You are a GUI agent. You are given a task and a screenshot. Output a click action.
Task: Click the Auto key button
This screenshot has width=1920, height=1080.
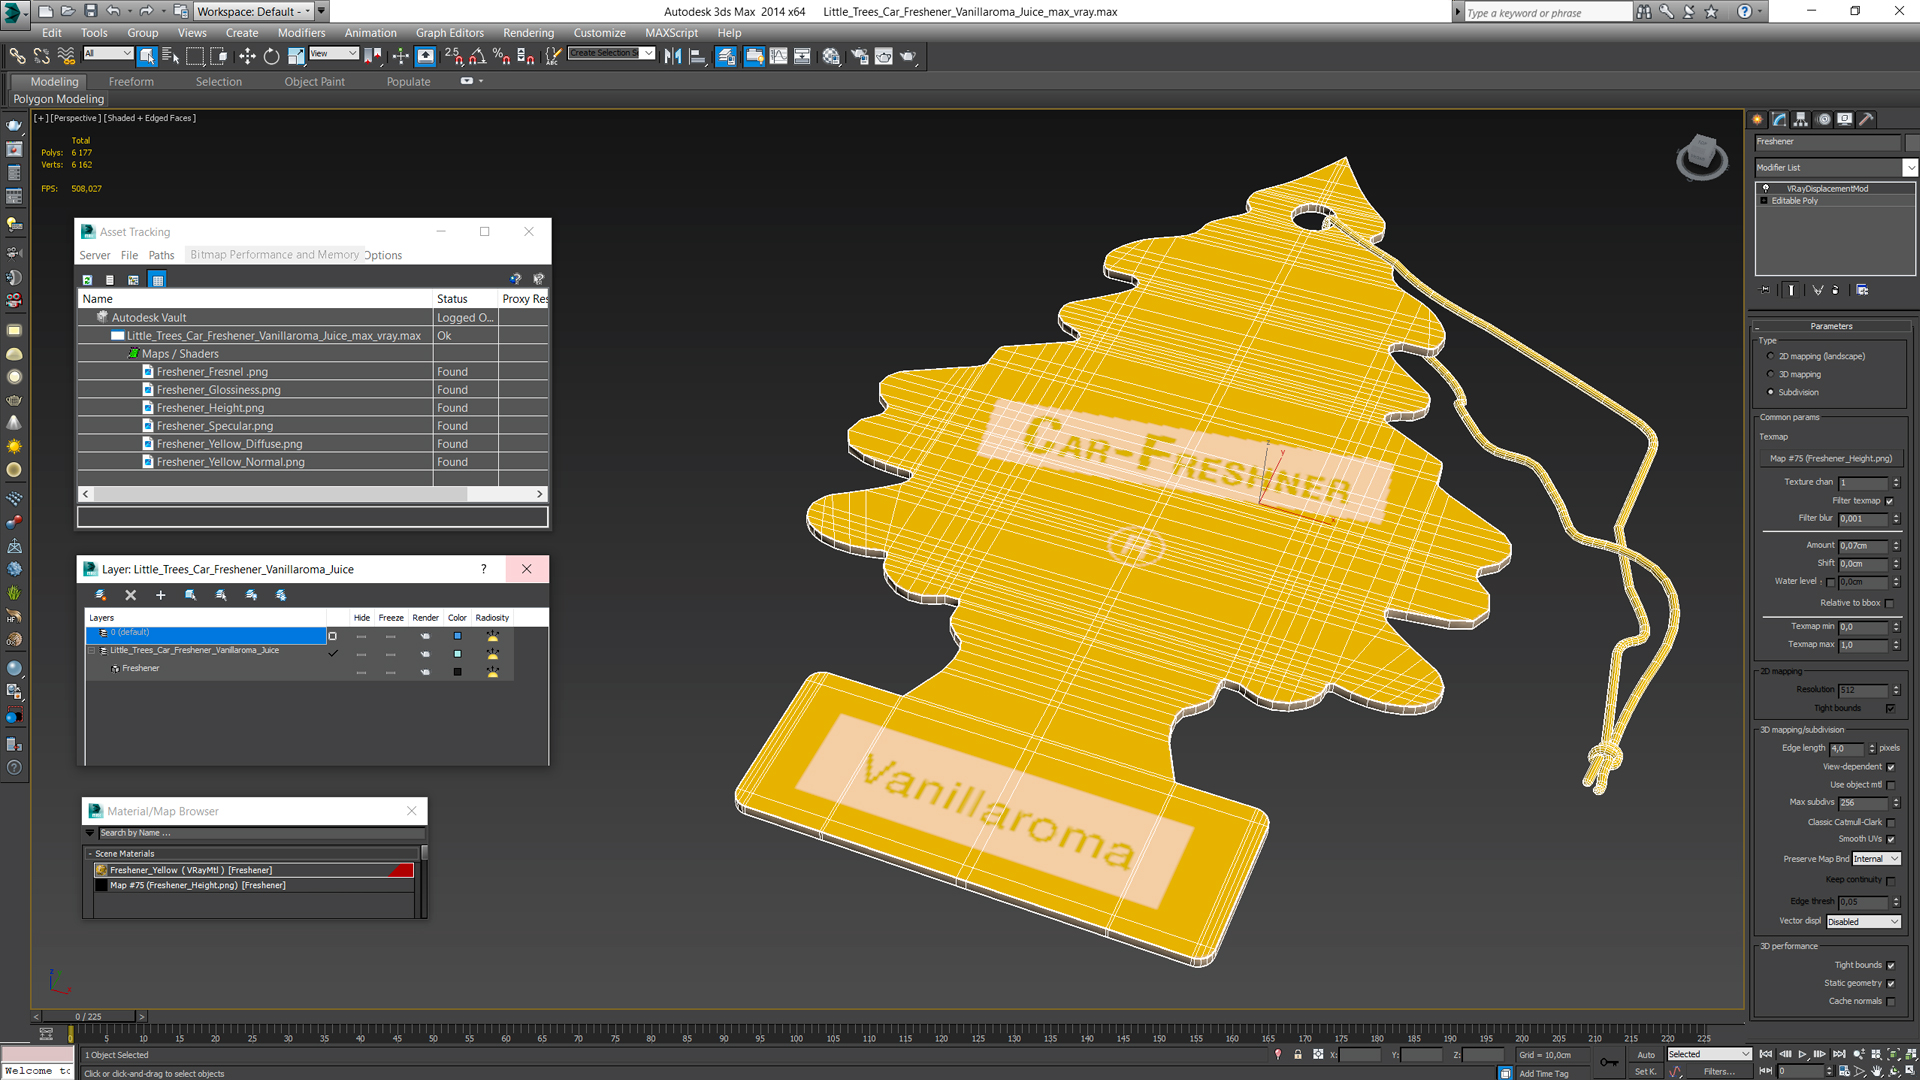click(x=1646, y=1055)
